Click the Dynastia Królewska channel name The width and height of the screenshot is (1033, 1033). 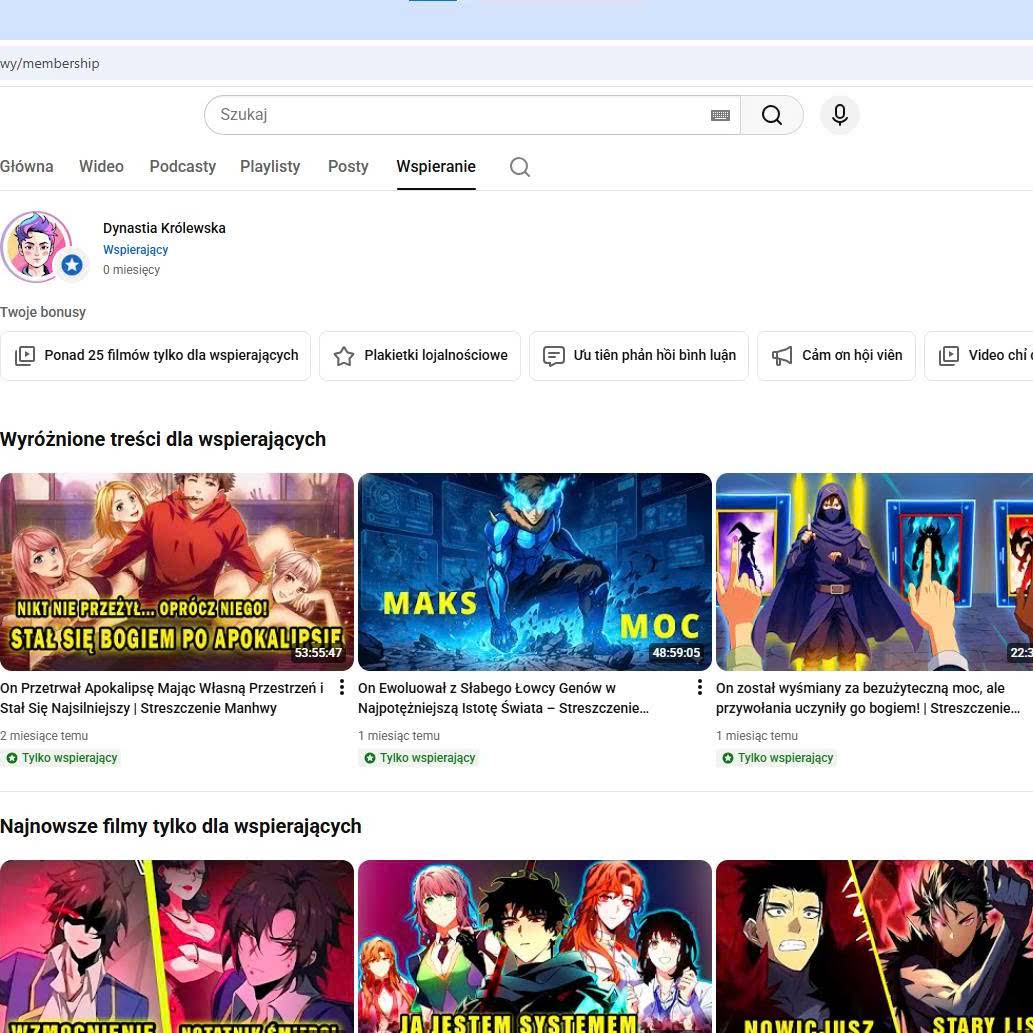click(x=164, y=228)
